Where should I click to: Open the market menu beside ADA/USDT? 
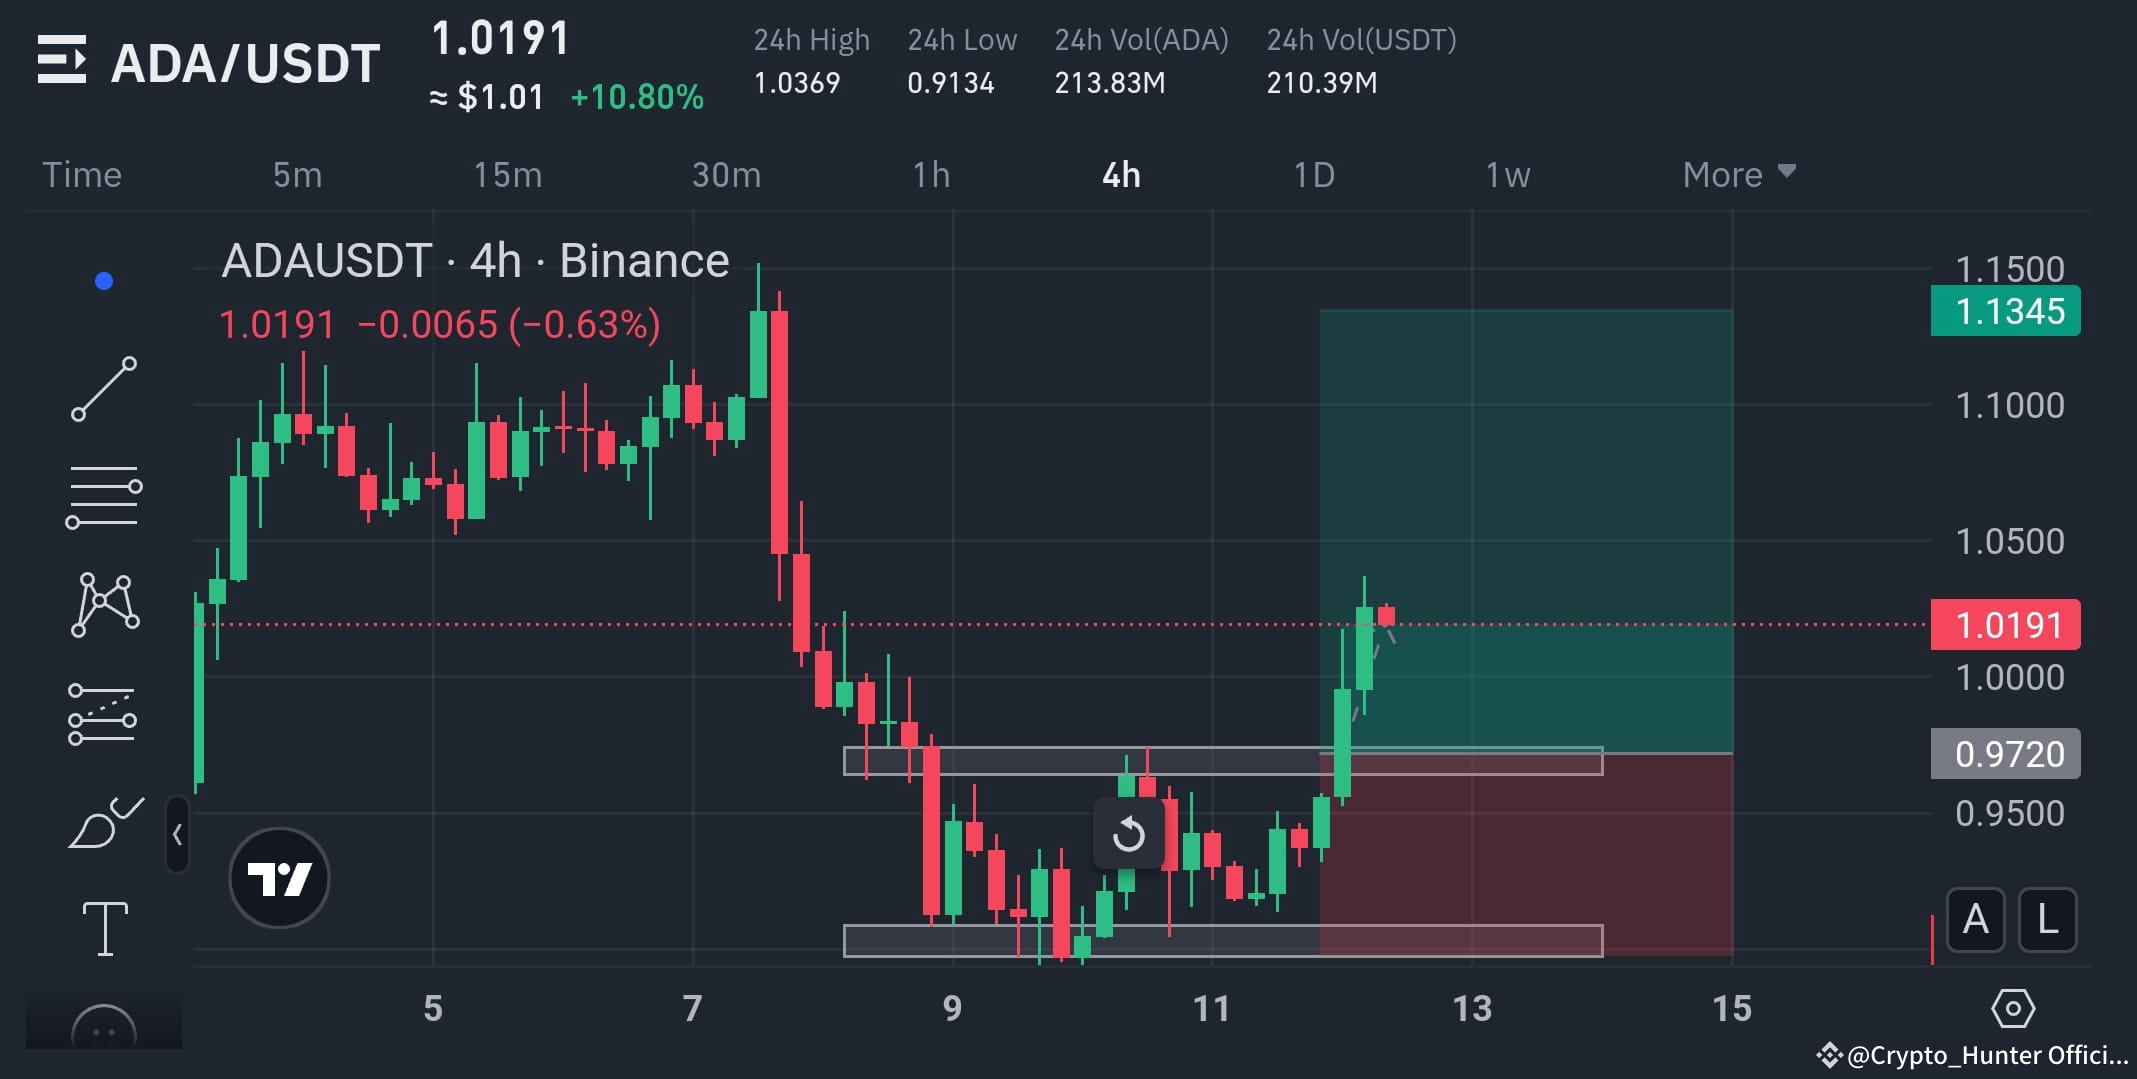coord(63,60)
